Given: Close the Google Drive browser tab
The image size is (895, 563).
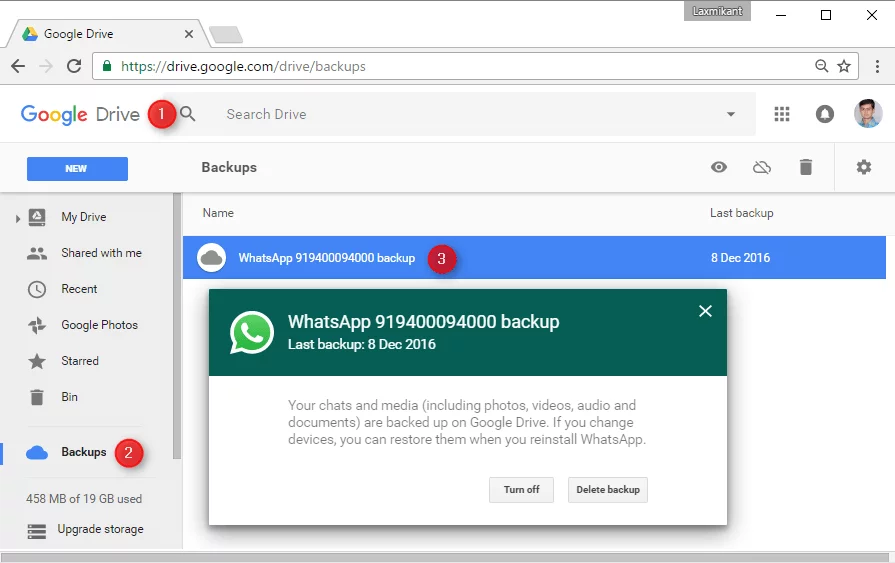Looking at the screenshot, I should point(189,34).
